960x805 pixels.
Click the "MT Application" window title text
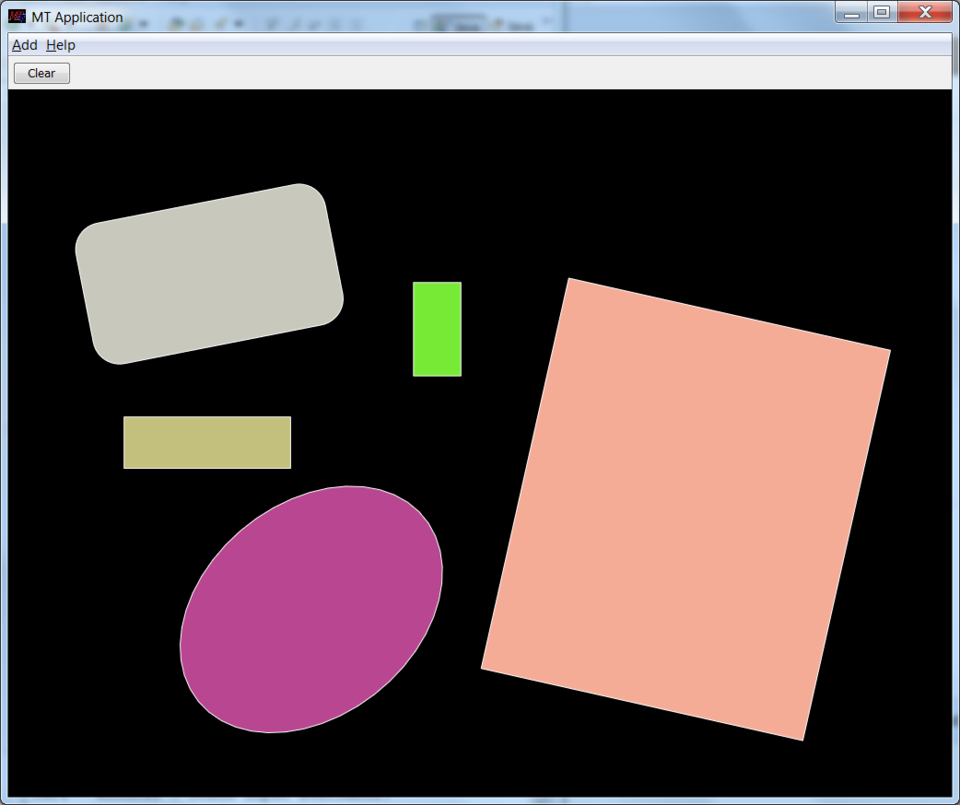pos(77,17)
